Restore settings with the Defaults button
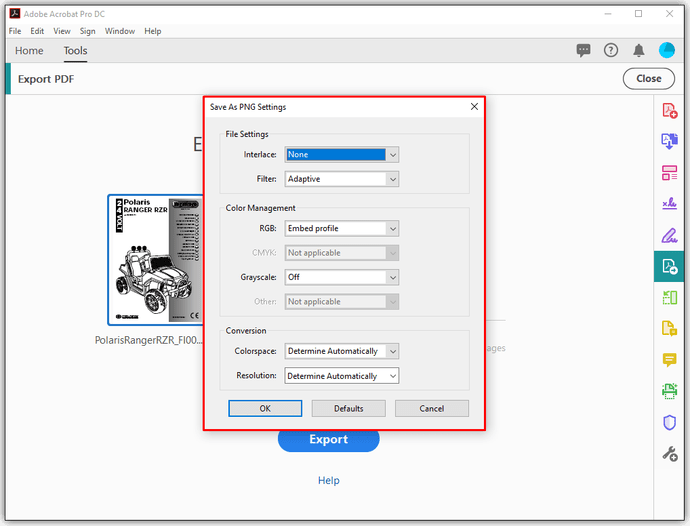Image resolution: width=690 pixels, height=526 pixels. click(349, 408)
